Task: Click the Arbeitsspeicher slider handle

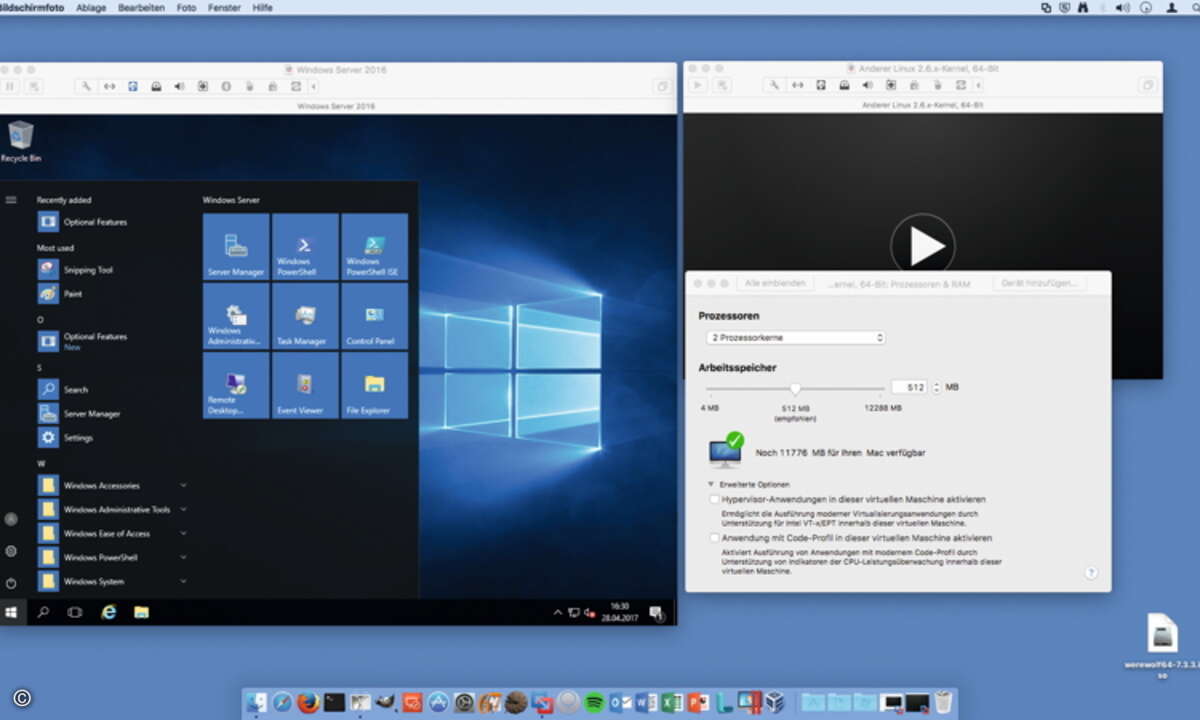Action: (795, 388)
